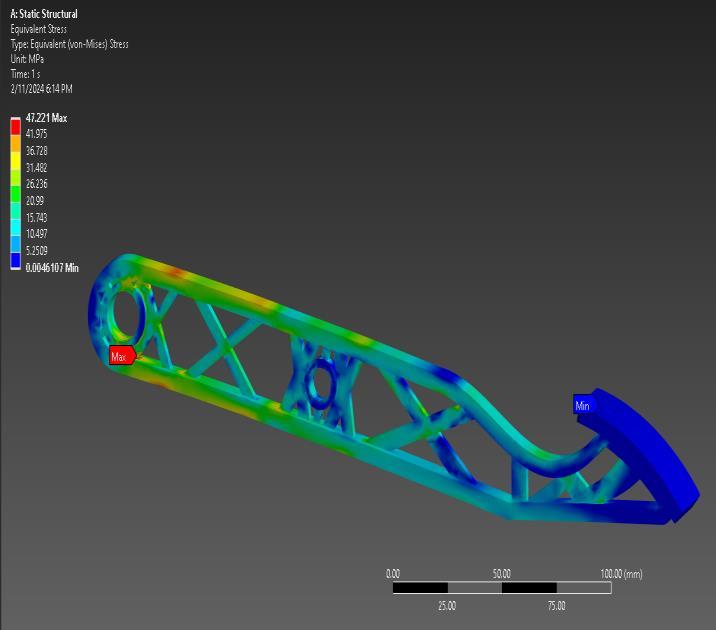Click the '100.00 (mm)' ruler label

(621, 574)
